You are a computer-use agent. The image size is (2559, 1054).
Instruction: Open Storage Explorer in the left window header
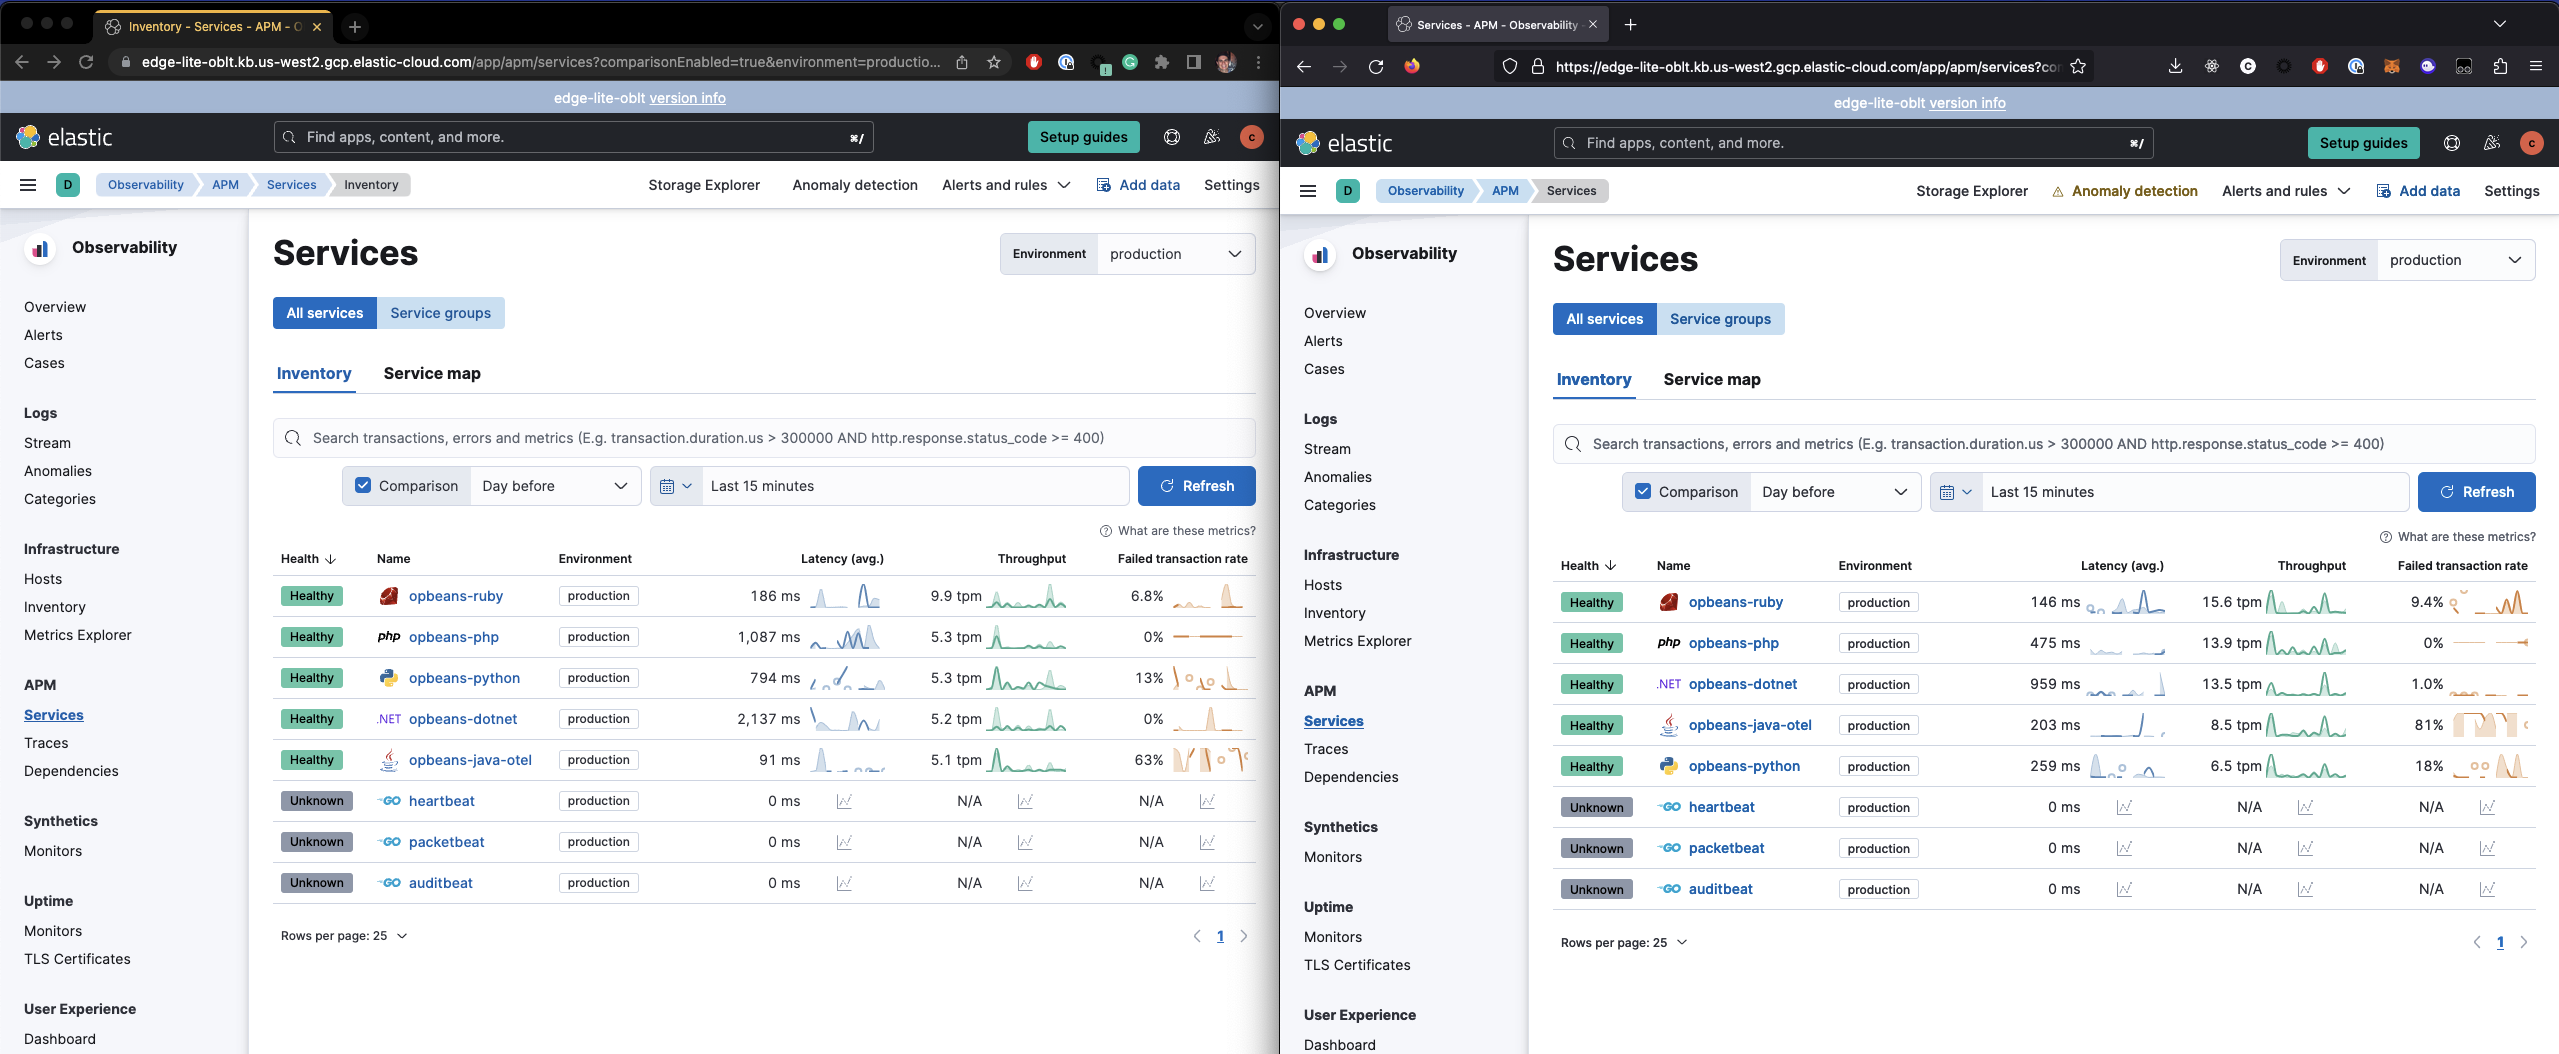pos(704,185)
